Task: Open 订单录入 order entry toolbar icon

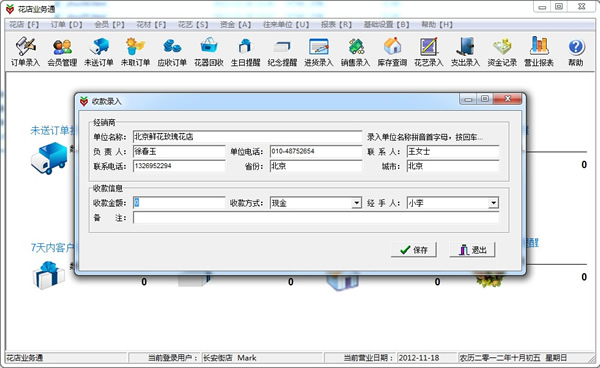Action: pyautogui.click(x=25, y=52)
